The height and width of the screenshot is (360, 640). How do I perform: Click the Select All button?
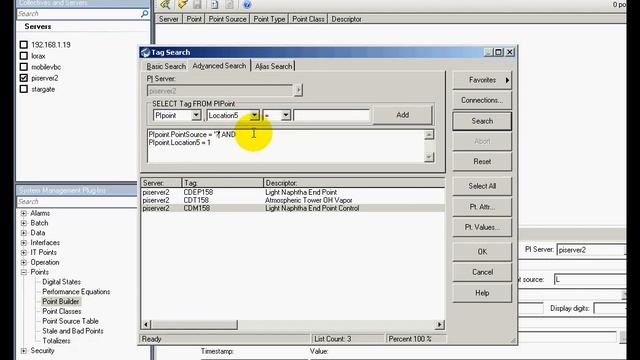(482, 186)
